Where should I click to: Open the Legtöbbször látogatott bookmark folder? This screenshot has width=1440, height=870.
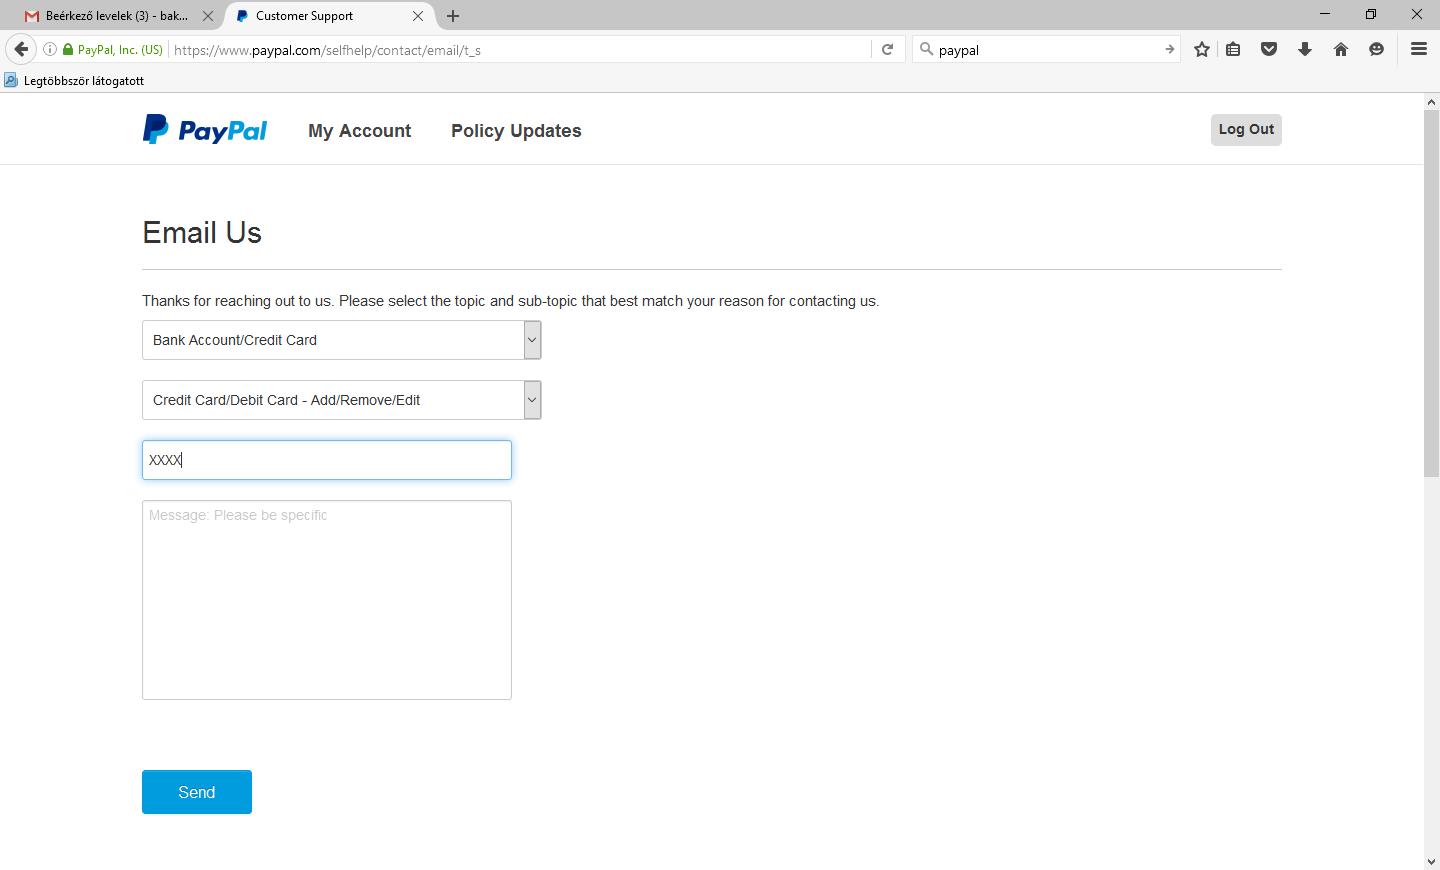click(75, 80)
